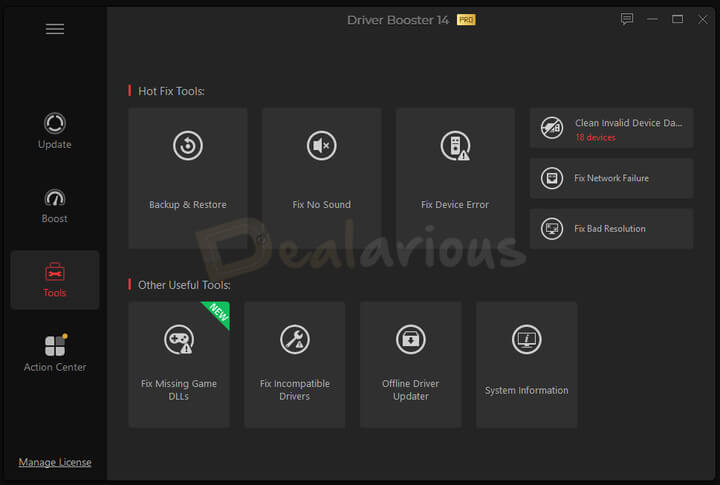The width and height of the screenshot is (720, 485).
Task: Click the Boost label in sidebar
Action: coord(55,219)
